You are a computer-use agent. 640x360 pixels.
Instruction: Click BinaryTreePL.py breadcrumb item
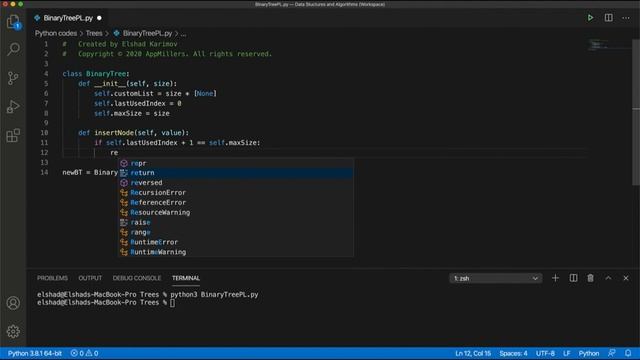tap(147, 33)
